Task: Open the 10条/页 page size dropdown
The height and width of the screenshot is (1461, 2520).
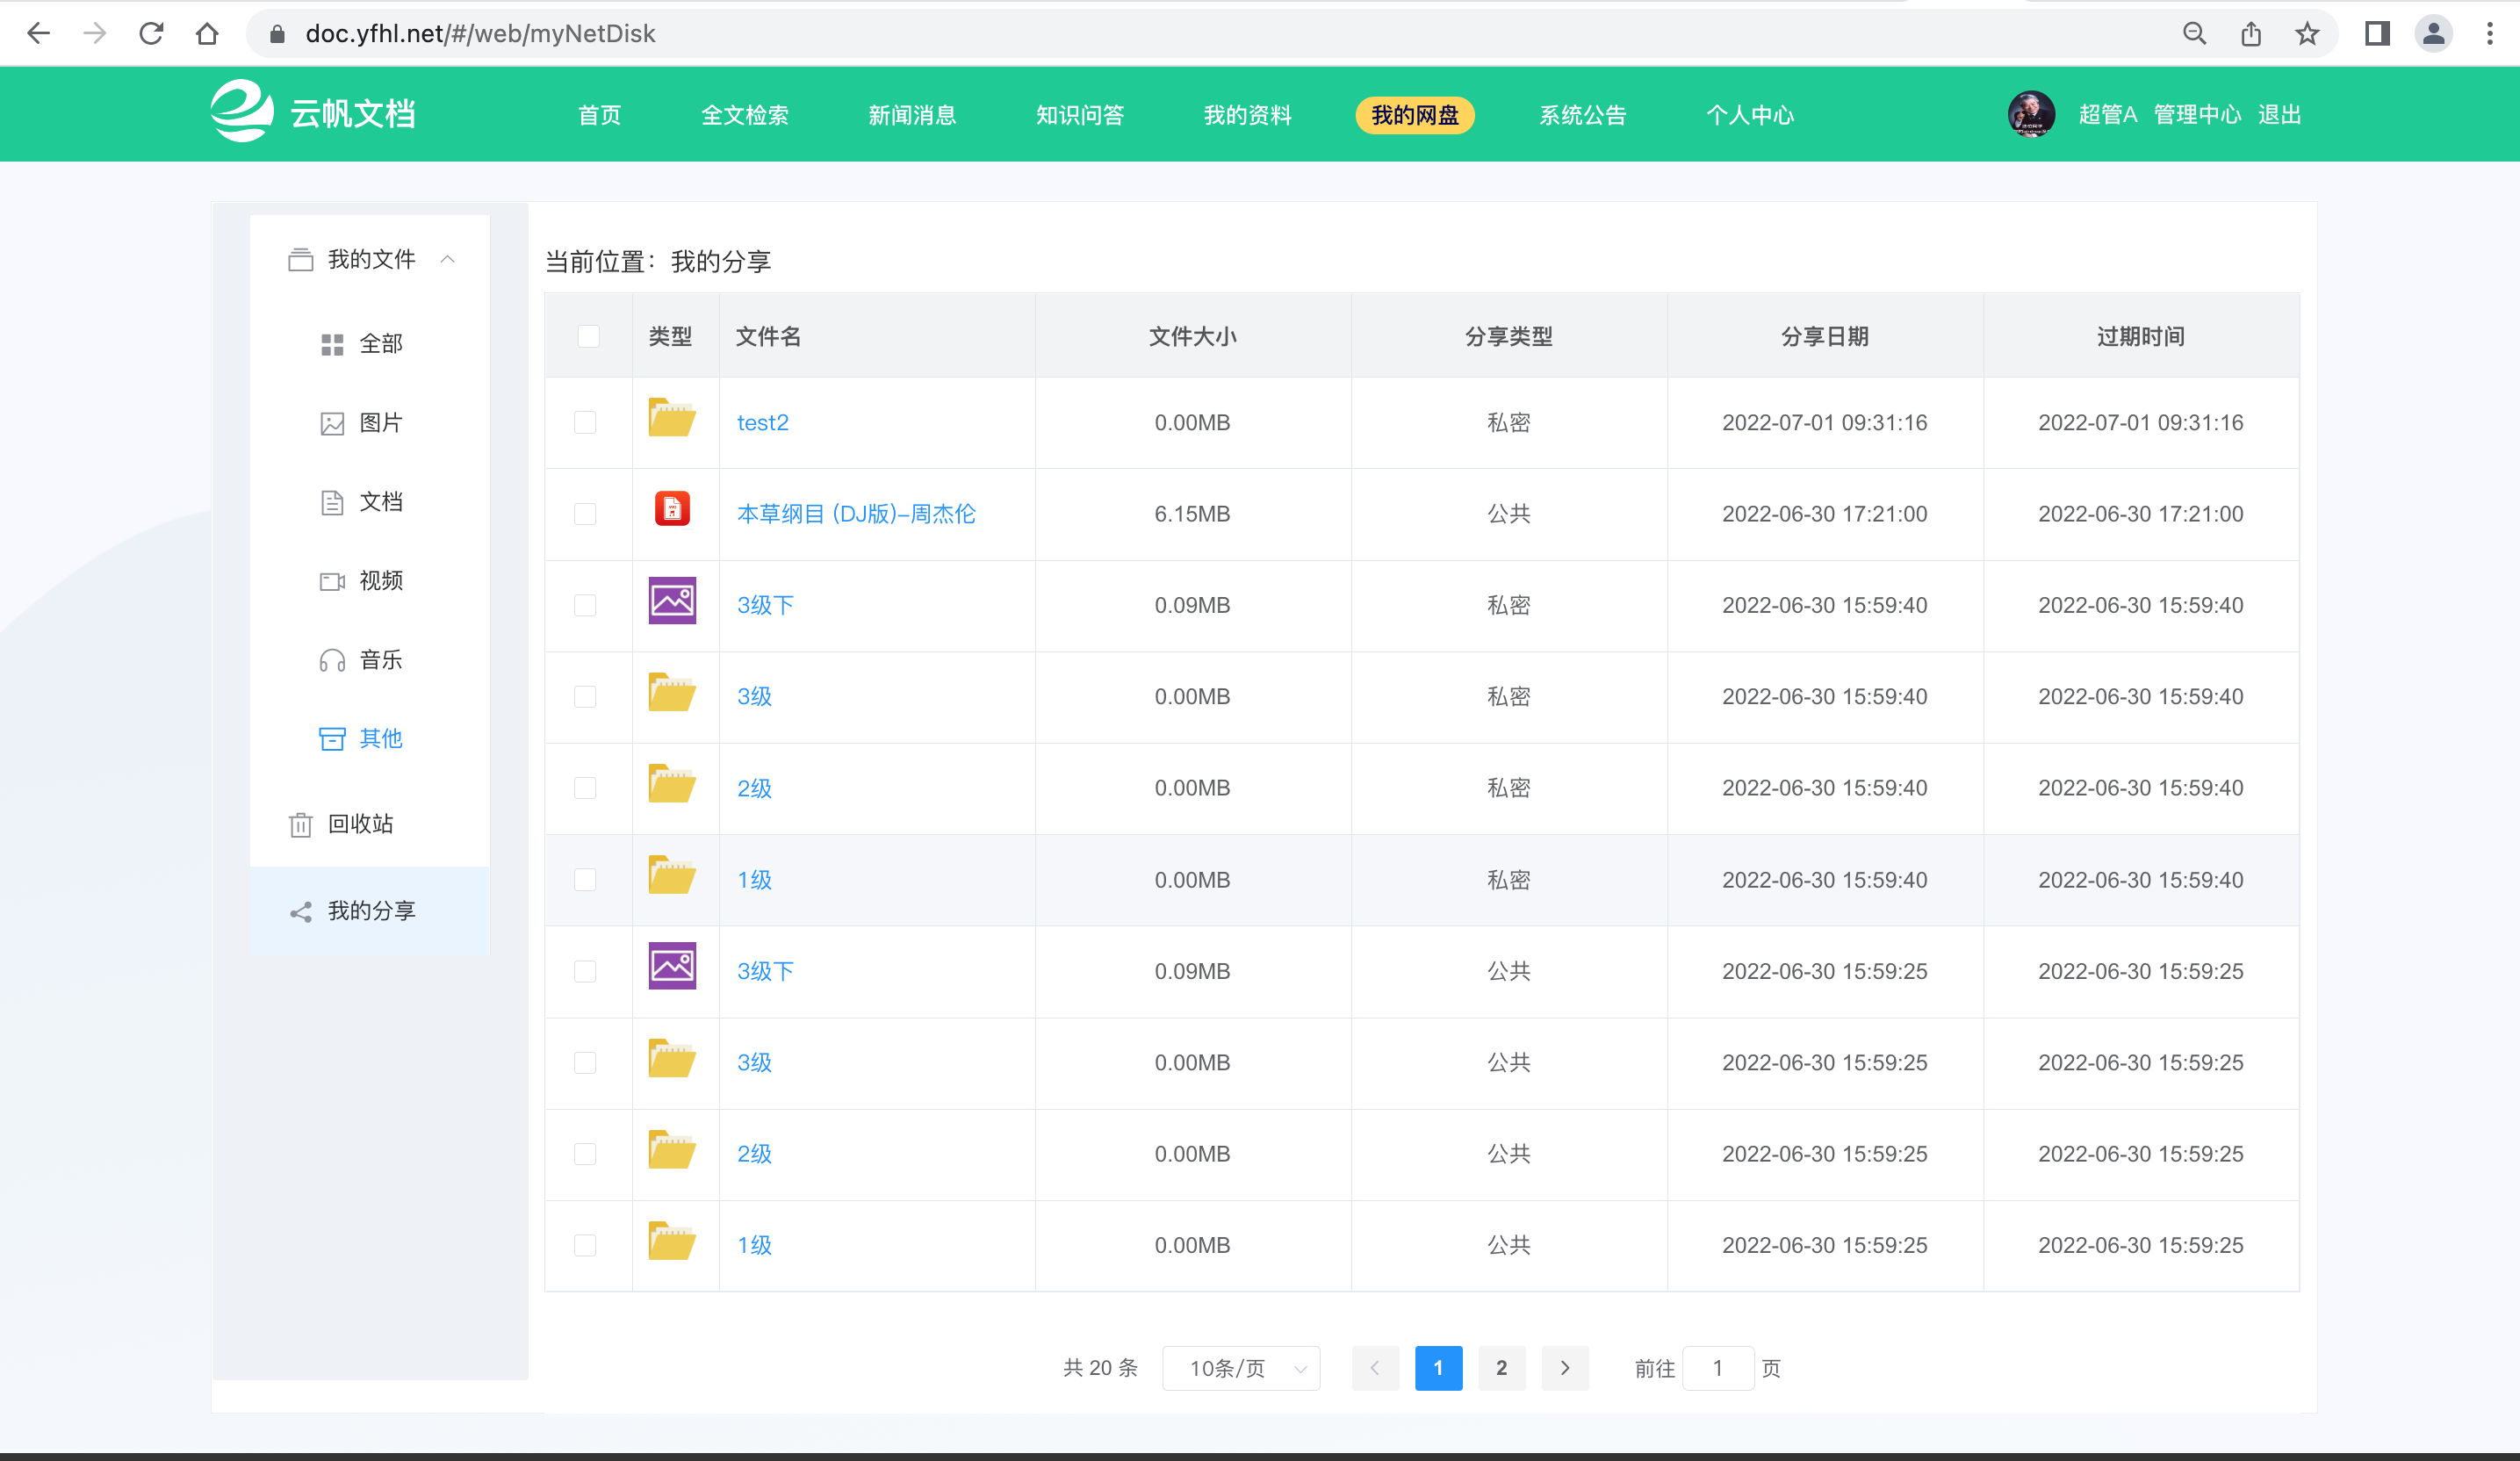Action: click(x=1241, y=1368)
